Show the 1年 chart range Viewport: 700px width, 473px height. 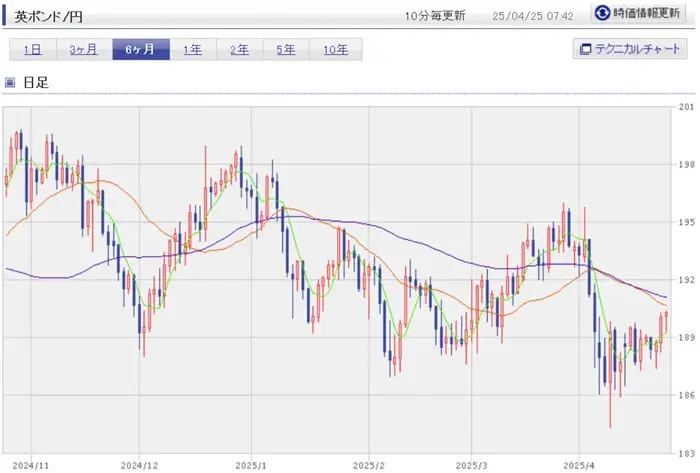[191, 49]
